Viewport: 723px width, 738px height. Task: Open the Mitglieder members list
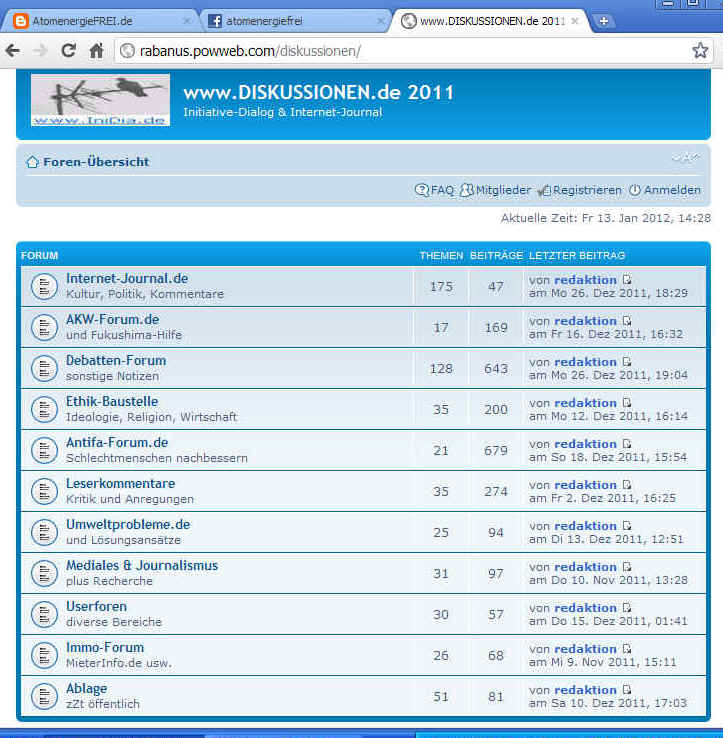tap(495, 190)
